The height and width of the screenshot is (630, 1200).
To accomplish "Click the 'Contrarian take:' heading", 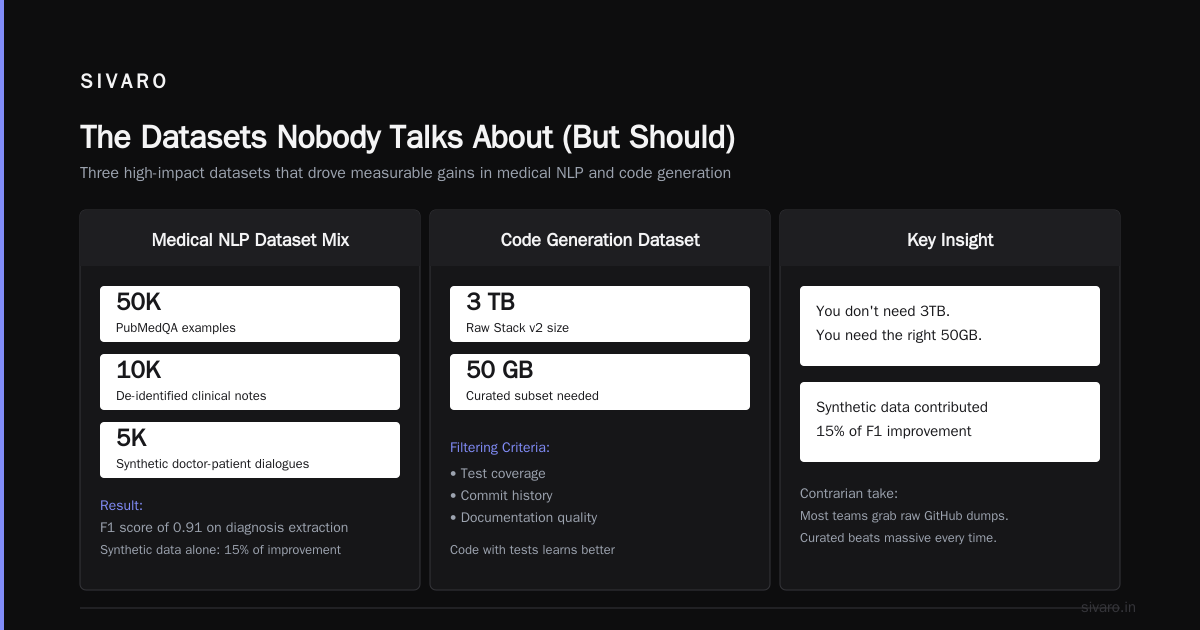I will (849, 494).
